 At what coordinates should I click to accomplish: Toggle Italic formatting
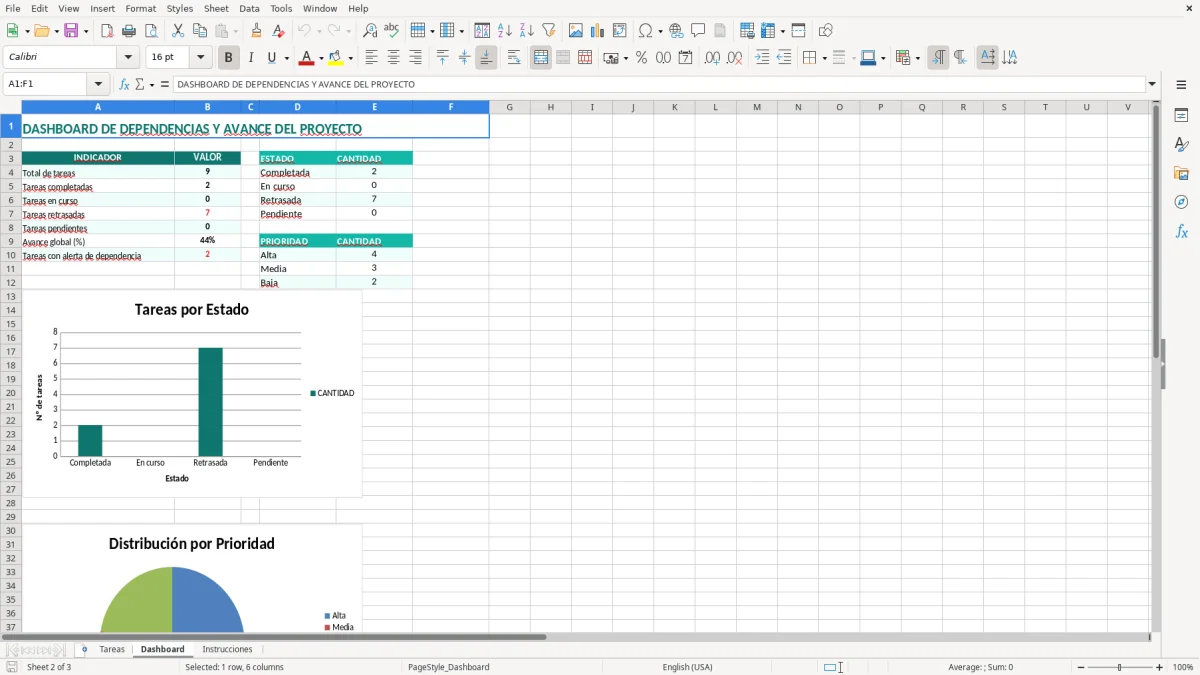(251, 58)
